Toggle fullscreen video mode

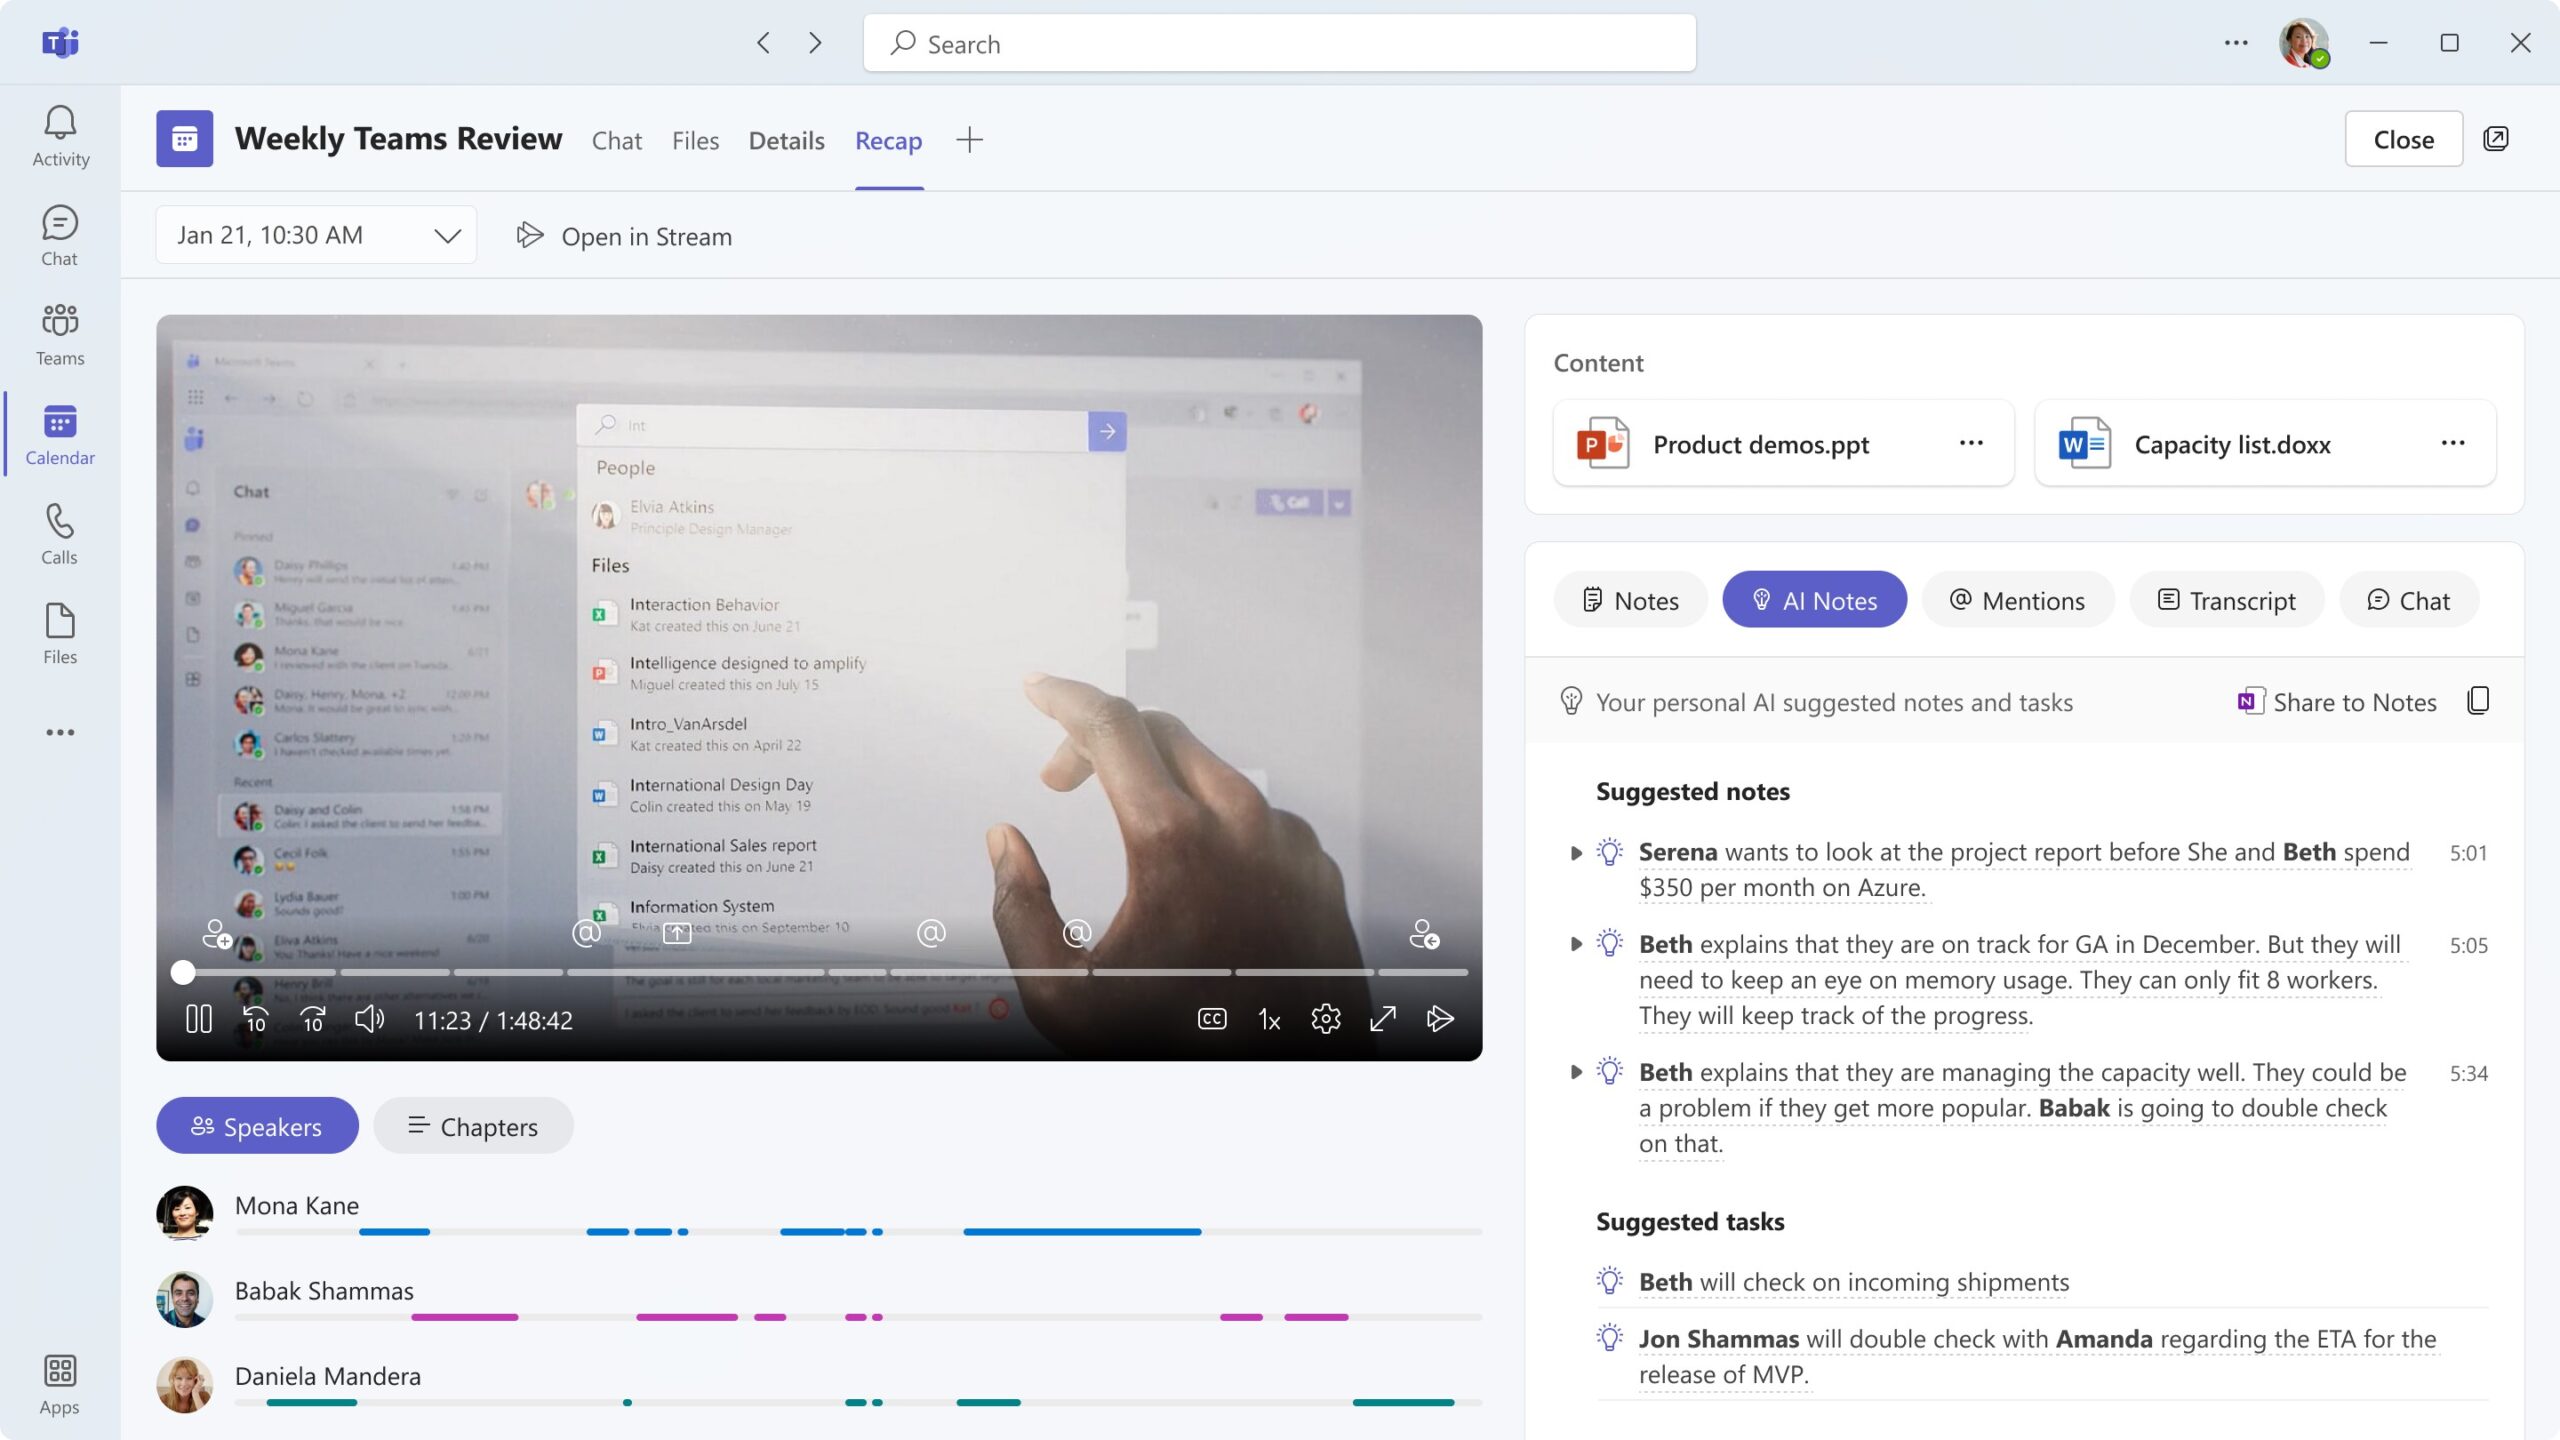point(1382,1020)
